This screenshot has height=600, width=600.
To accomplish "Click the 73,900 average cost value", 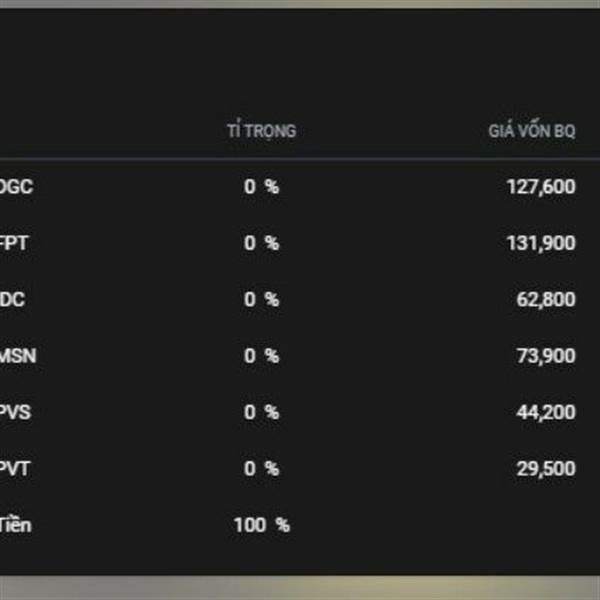I will pos(546,355).
